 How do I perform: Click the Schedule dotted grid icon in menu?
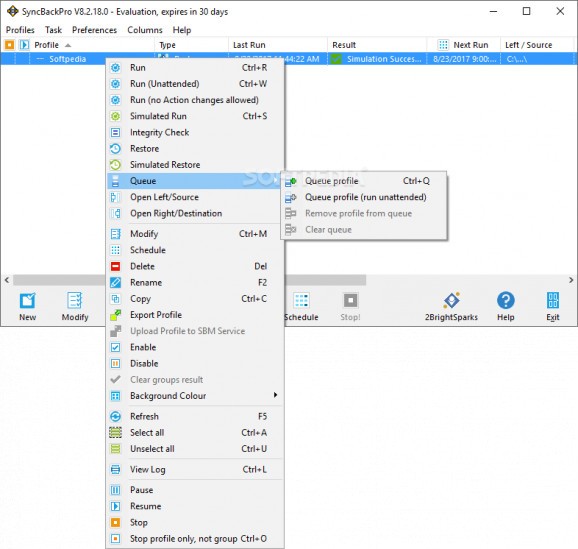click(x=115, y=250)
